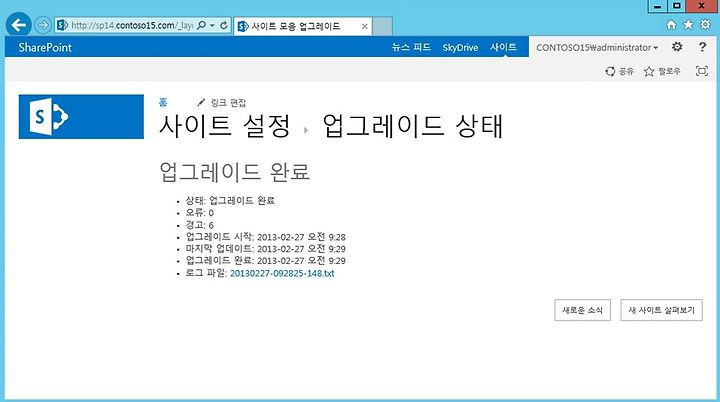Click the 새로운 소식 button
The image size is (720, 402).
pyautogui.click(x=582, y=310)
